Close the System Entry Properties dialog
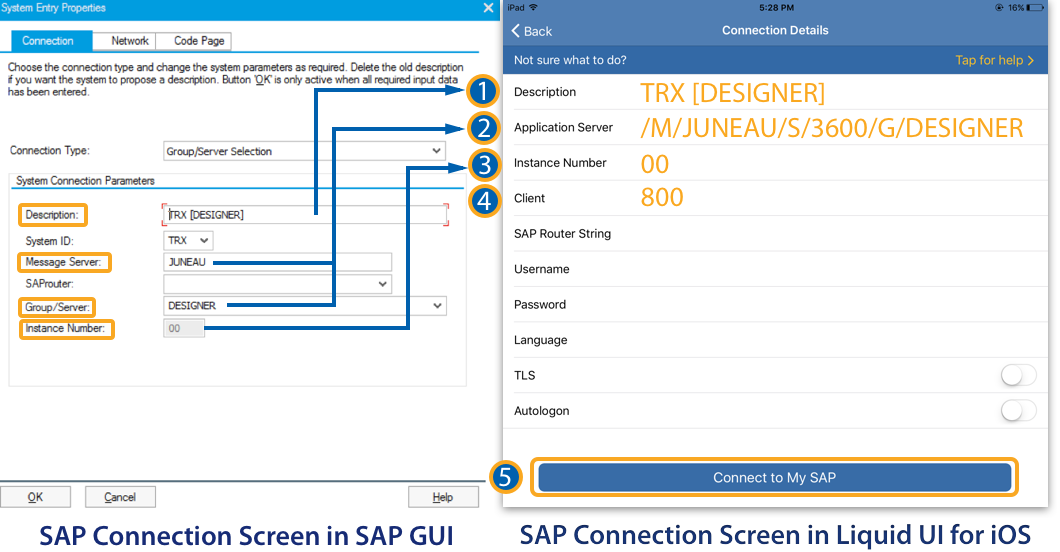The height and width of the screenshot is (552, 1060). [488, 8]
